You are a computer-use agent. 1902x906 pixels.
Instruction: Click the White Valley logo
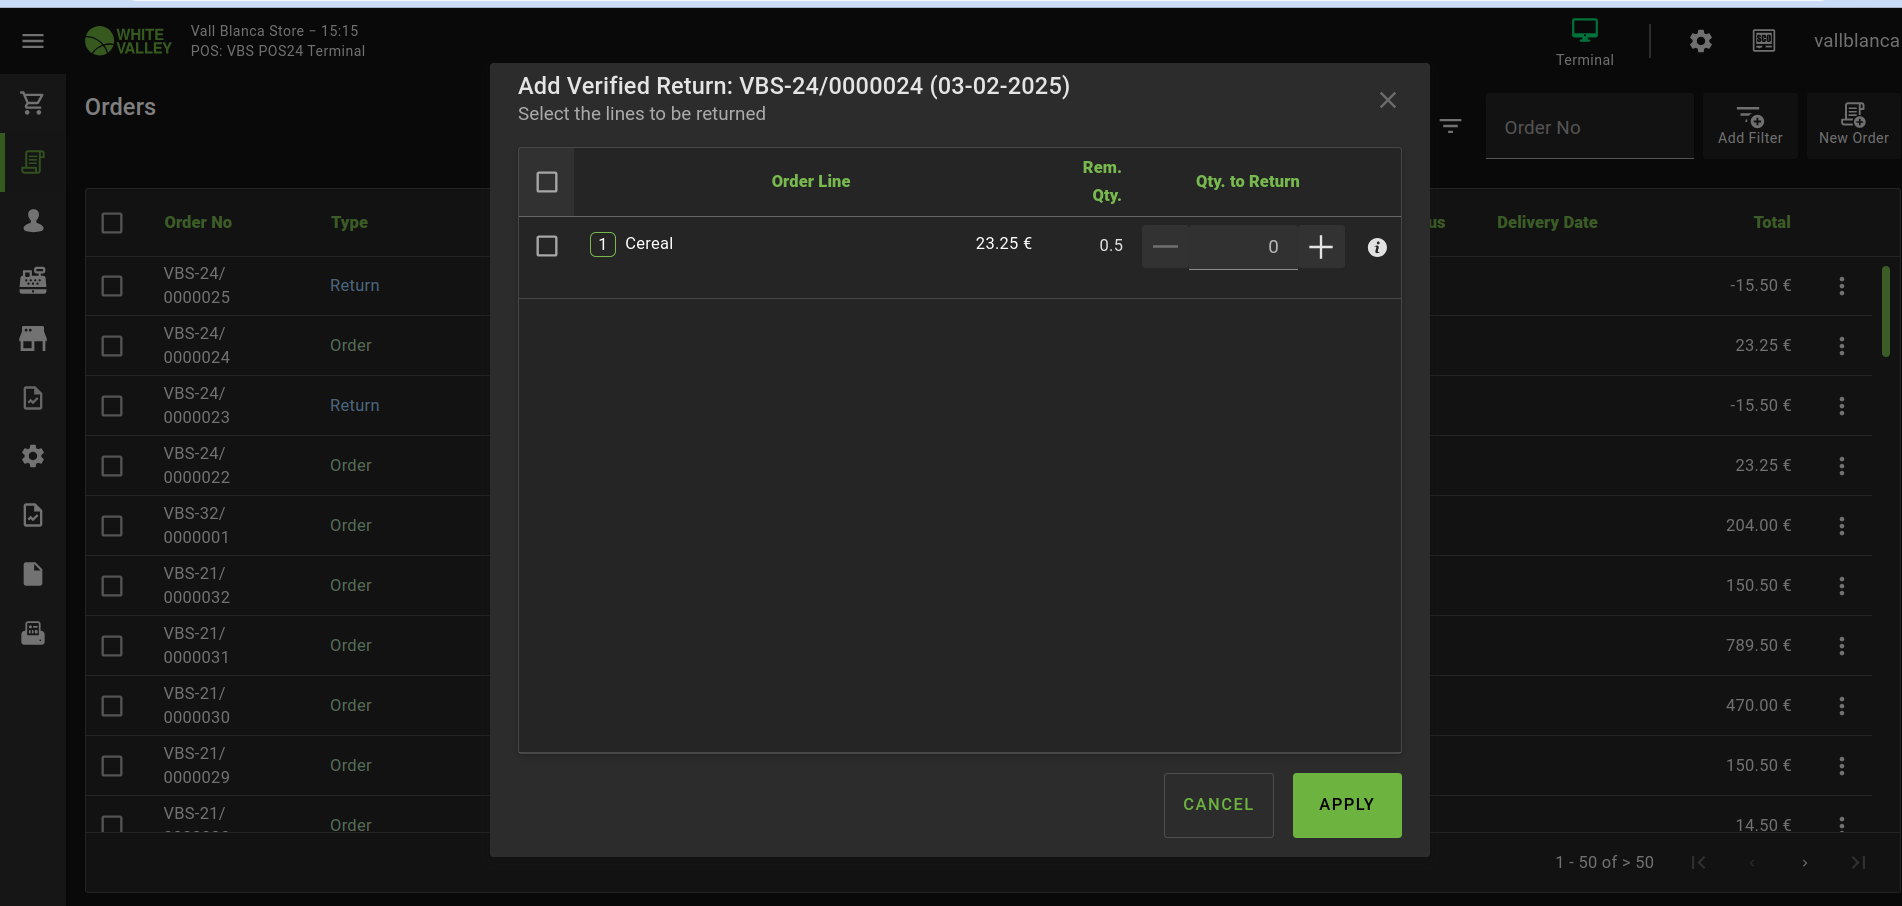(128, 41)
